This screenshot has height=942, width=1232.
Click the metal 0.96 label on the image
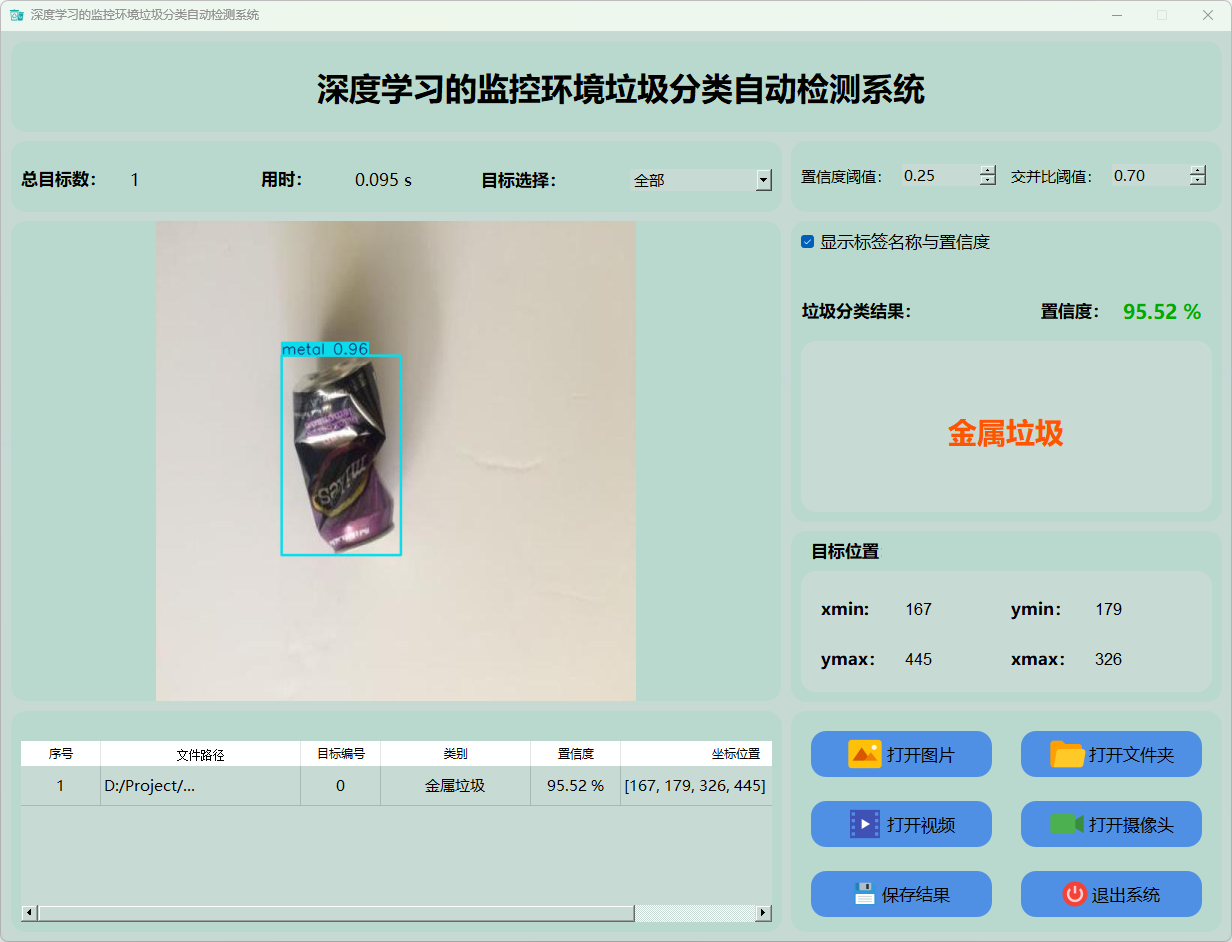326,349
